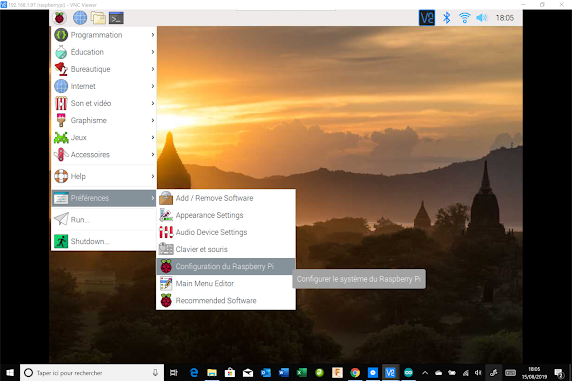Select Configuration du Raspberry Pi
Viewport: 572px width, 381px height.
(x=226, y=266)
